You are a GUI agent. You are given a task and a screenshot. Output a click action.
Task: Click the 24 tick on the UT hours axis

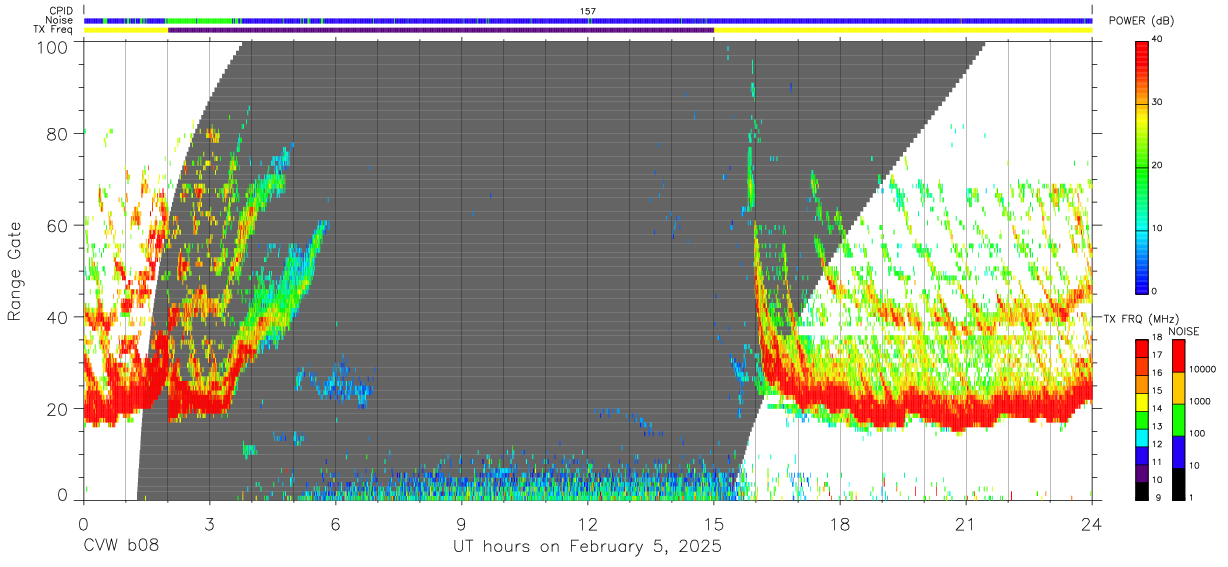pyautogui.click(x=1092, y=524)
